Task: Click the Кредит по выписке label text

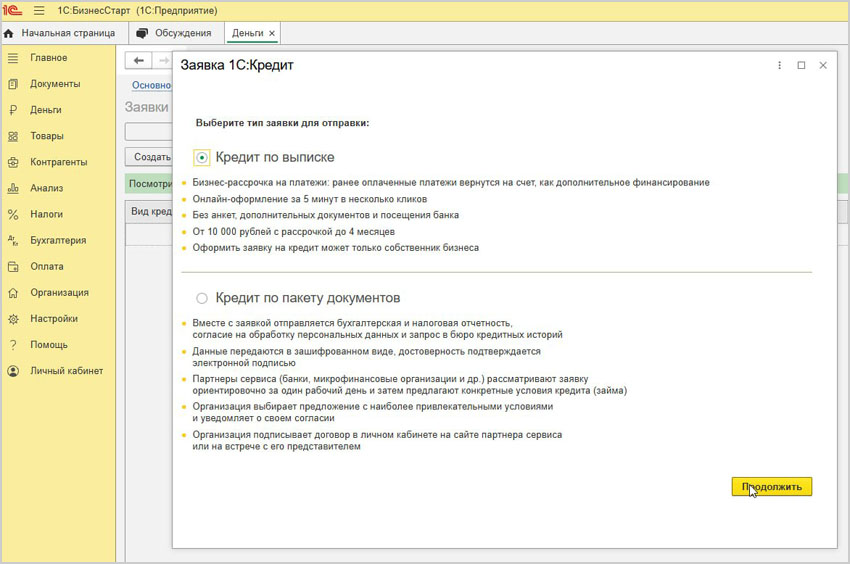Action: pyautogui.click(x=275, y=157)
